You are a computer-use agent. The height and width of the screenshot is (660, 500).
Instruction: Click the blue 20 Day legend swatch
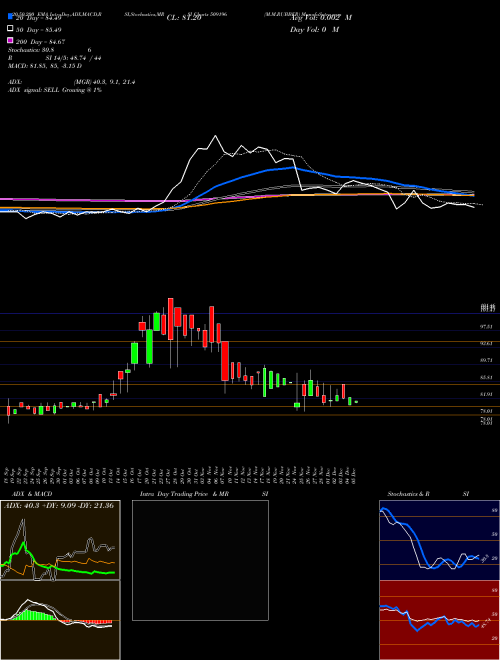(x=10, y=16)
